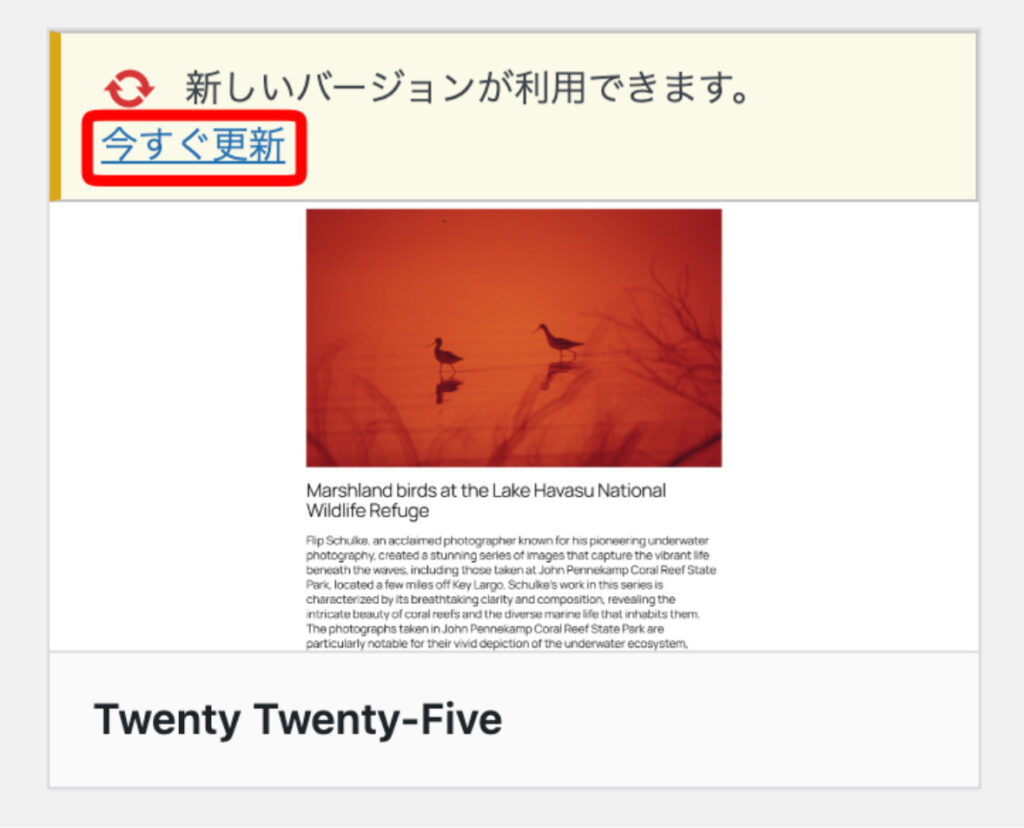Click the last visible line of preview paragraph

tap(496, 644)
